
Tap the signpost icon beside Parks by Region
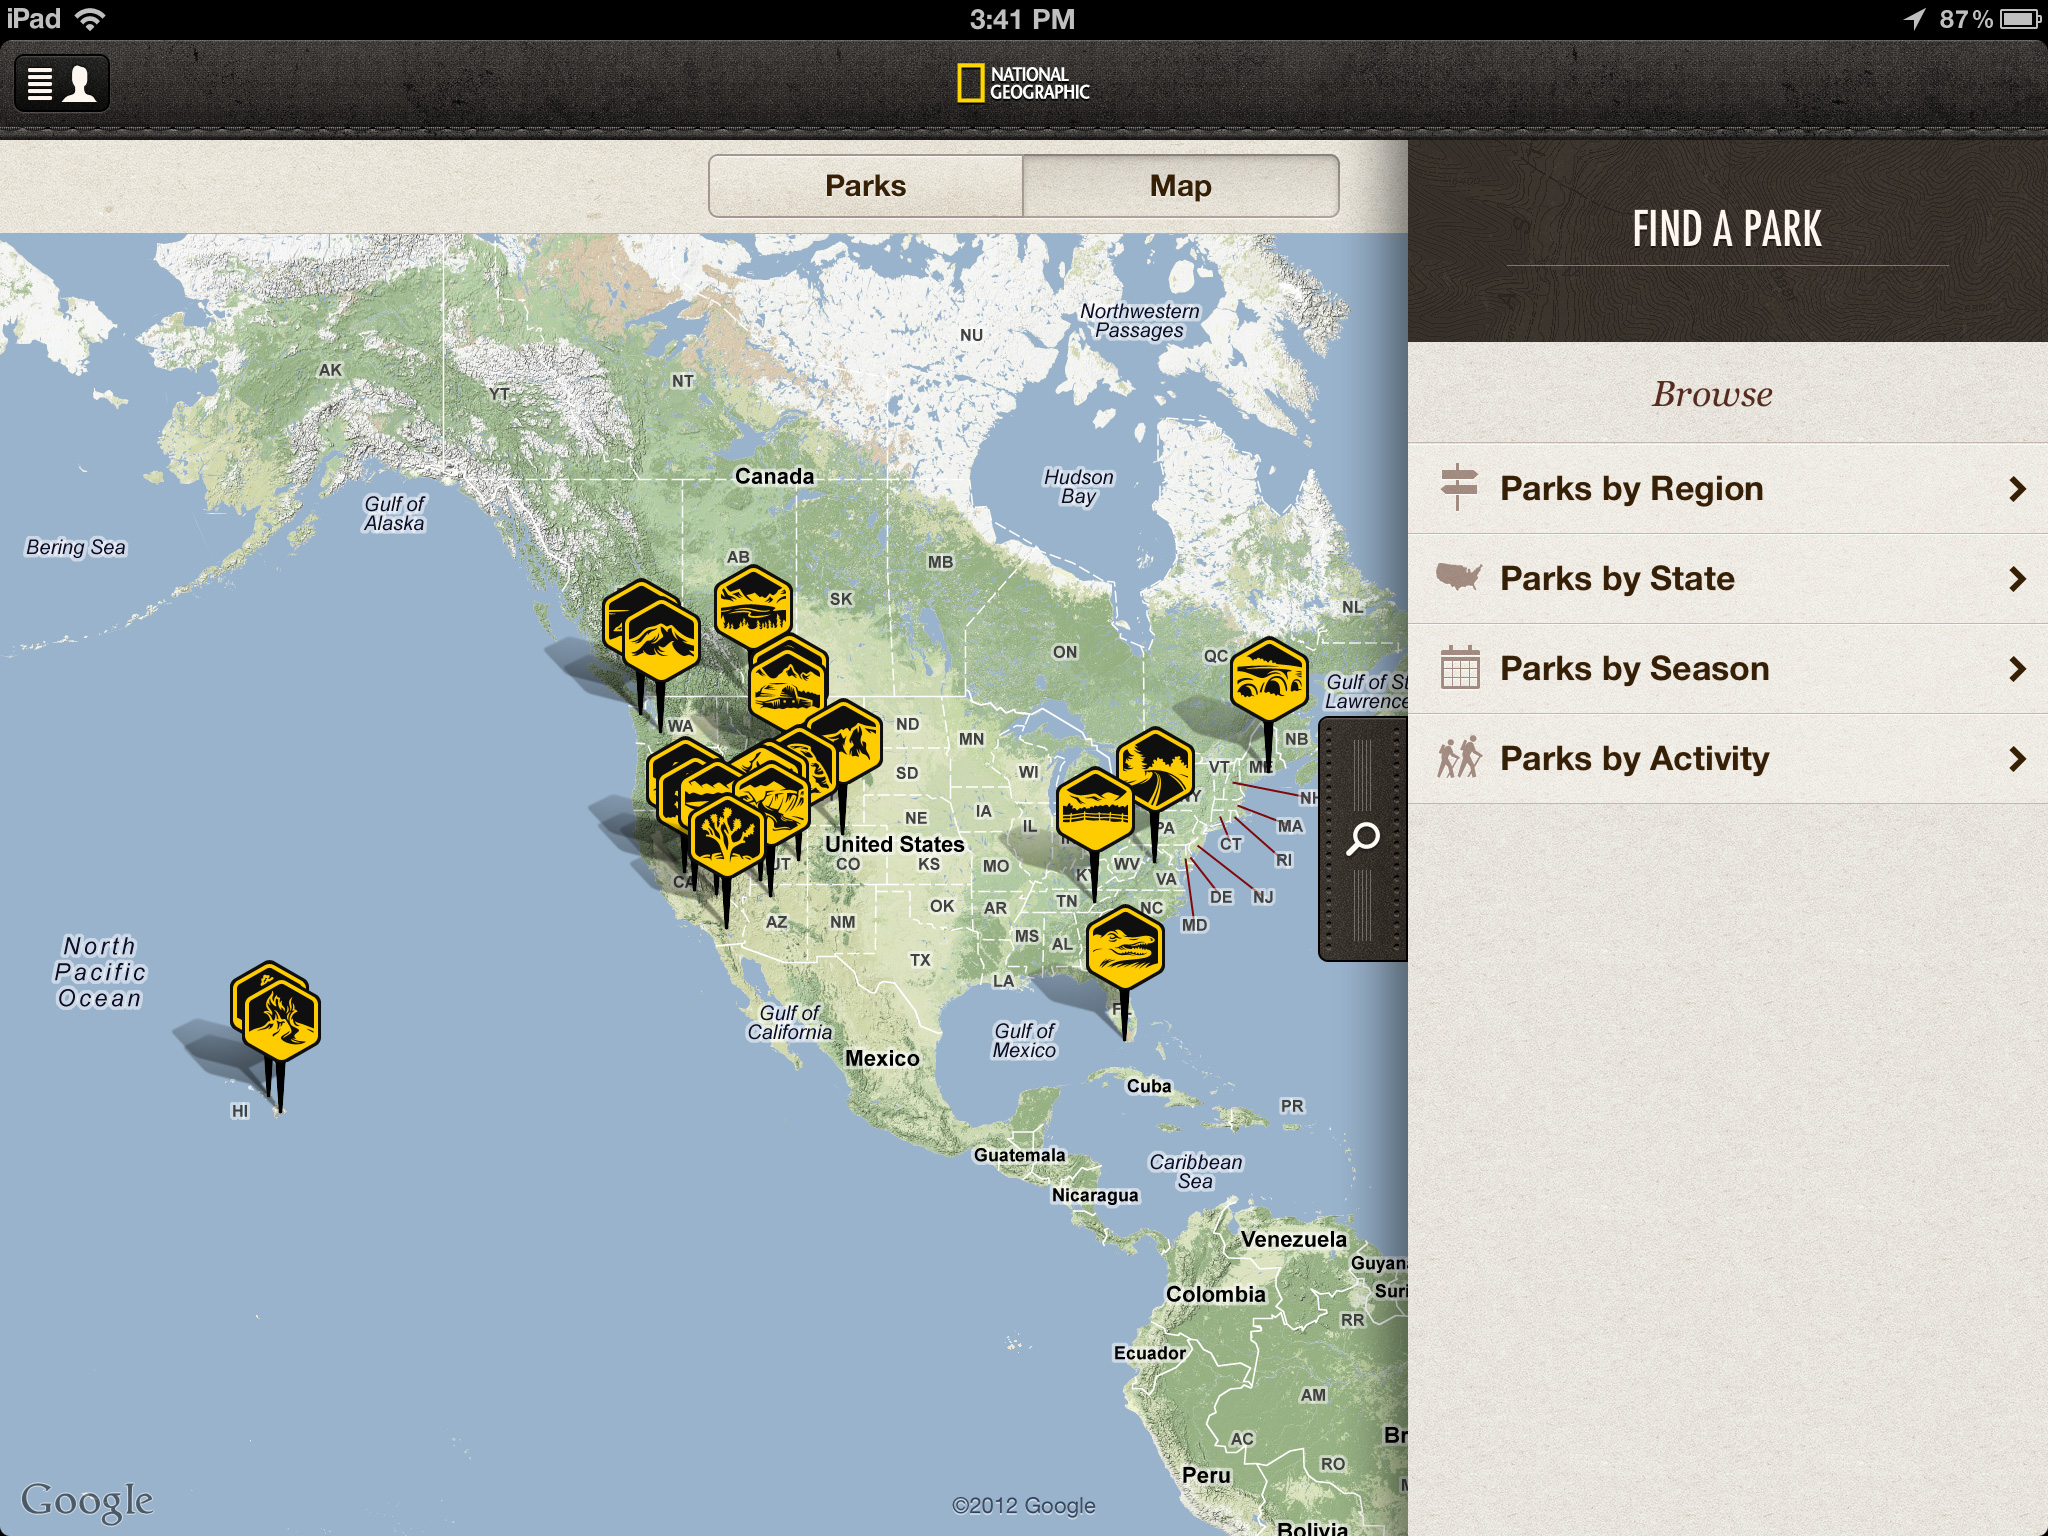click(x=1461, y=488)
